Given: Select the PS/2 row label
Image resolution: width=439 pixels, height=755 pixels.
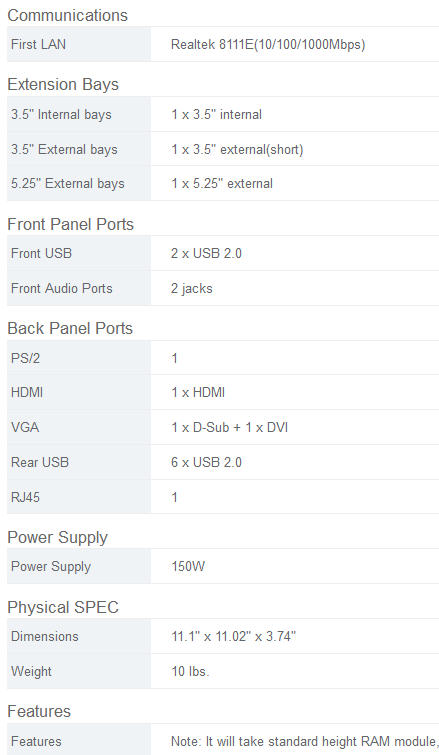Looking at the screenshot, I should coord(26,358).
